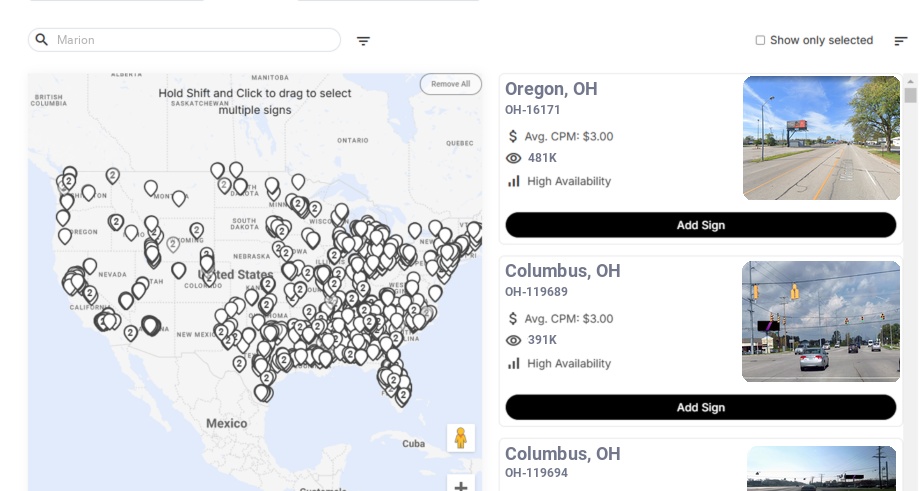Click Columbus OH-119689 impressions eye icon
Screen dimensions: 920x491
coord(514,340)
